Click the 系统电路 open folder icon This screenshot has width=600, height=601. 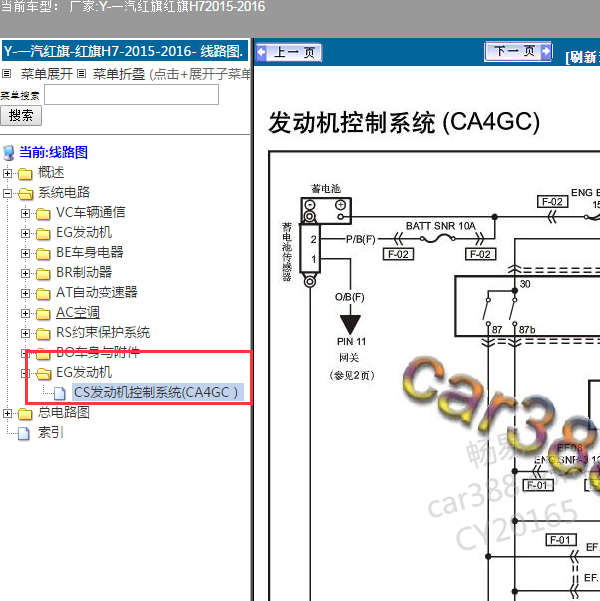click(x=25, y=194)
